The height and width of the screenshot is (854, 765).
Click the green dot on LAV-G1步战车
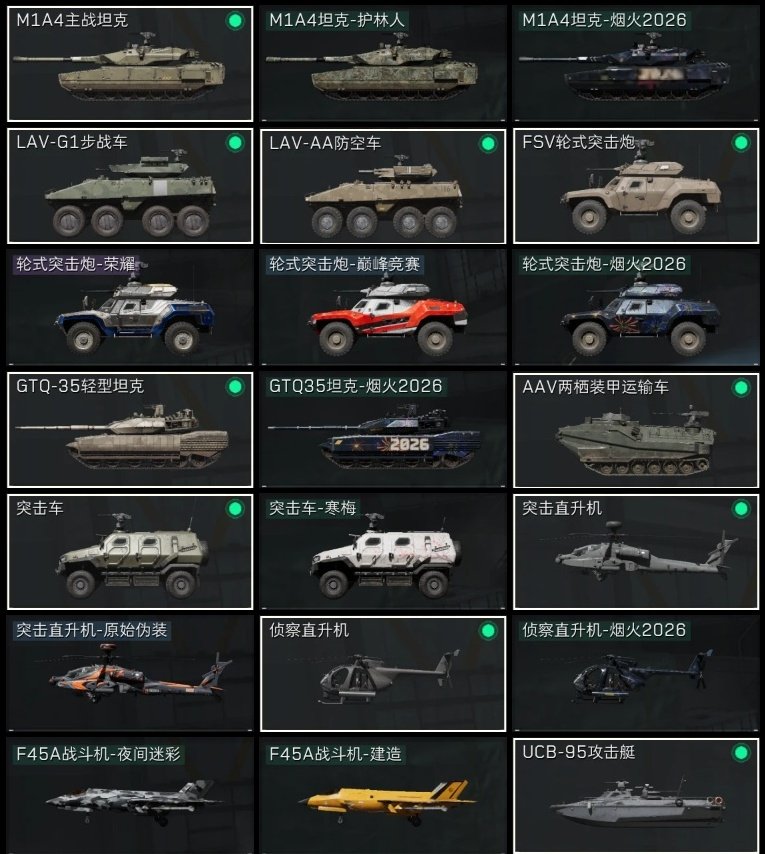tap(235, 143)
